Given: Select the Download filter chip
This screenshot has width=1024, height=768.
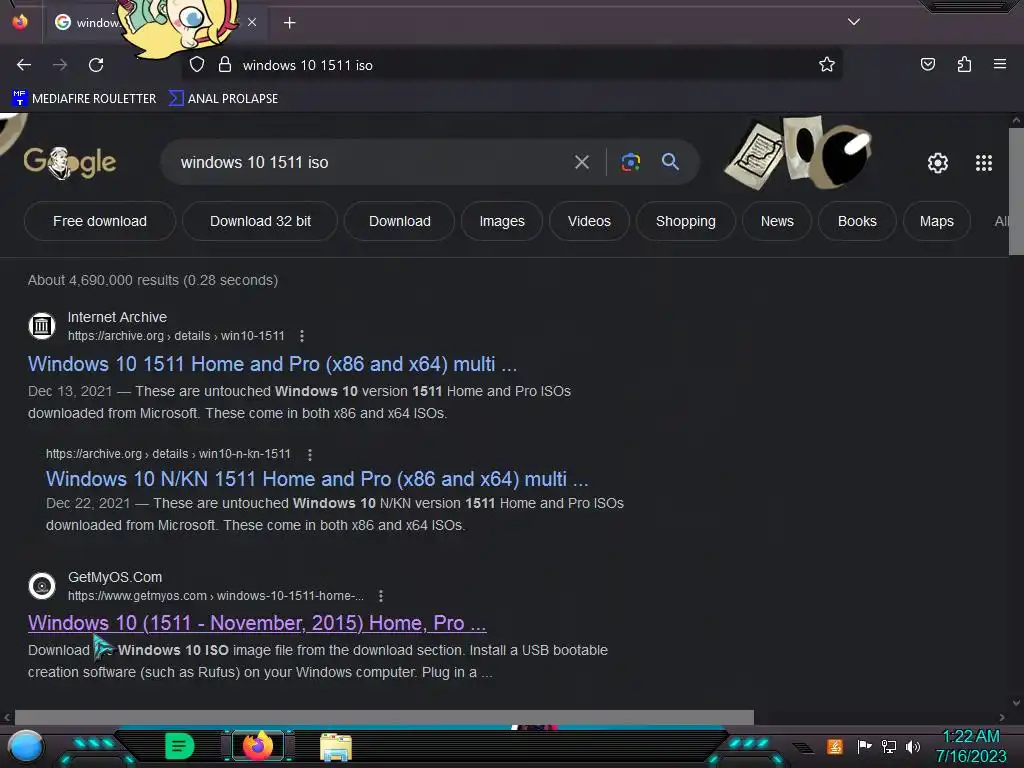Looking at the screenshot, I should click(400, 221).
